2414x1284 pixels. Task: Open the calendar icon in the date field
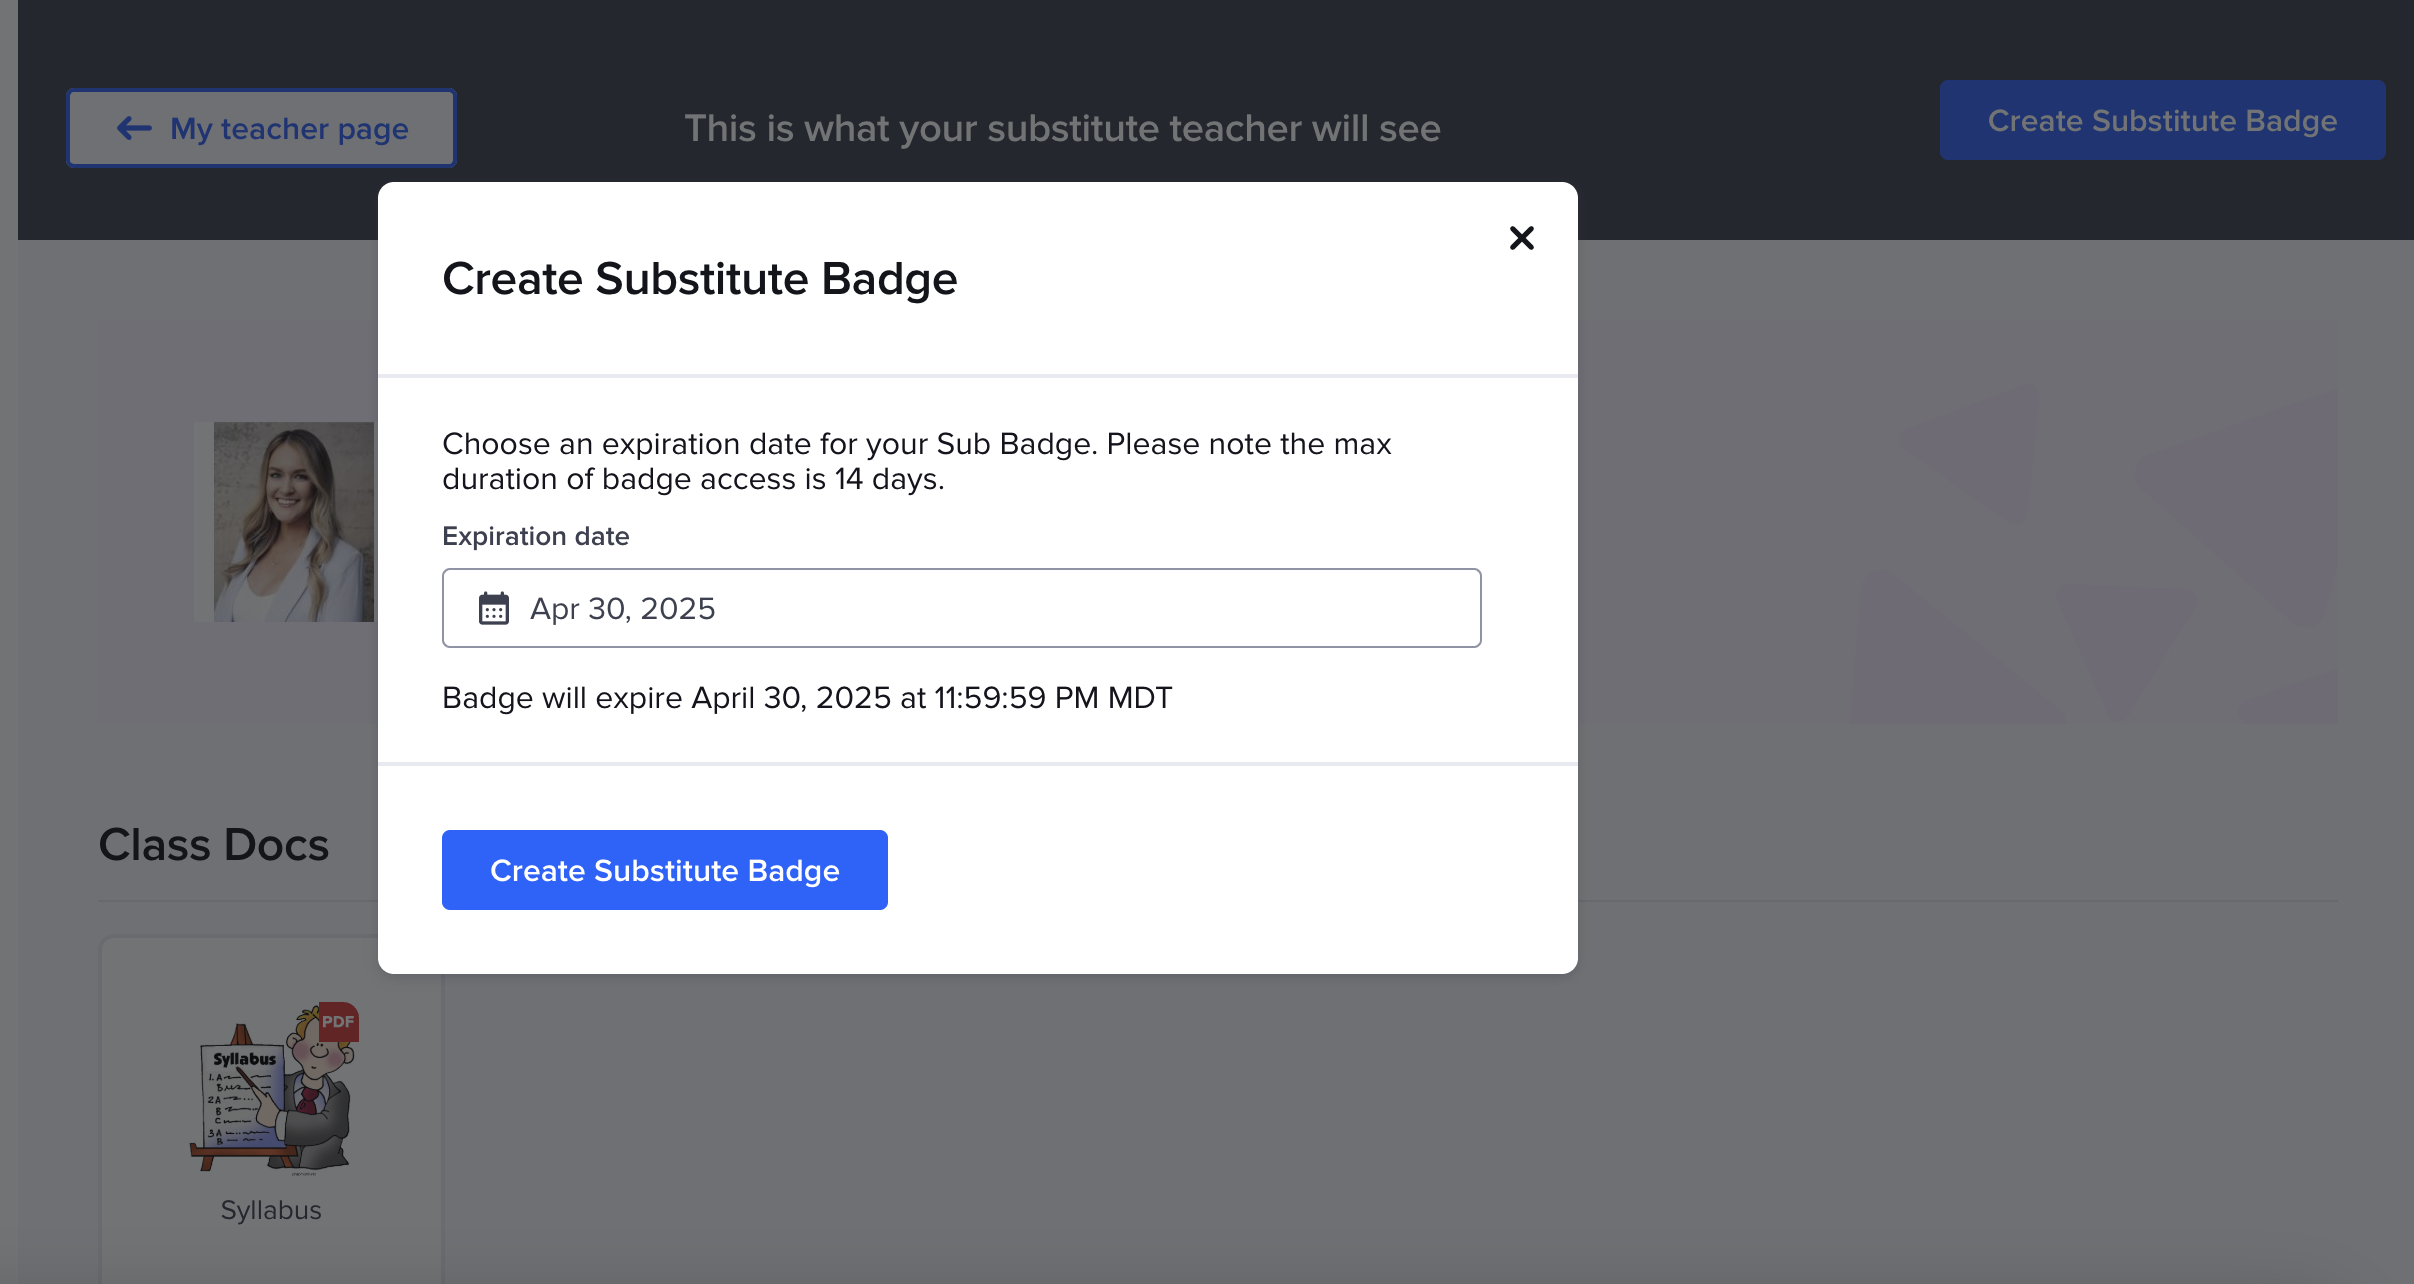tap(492, 607)
